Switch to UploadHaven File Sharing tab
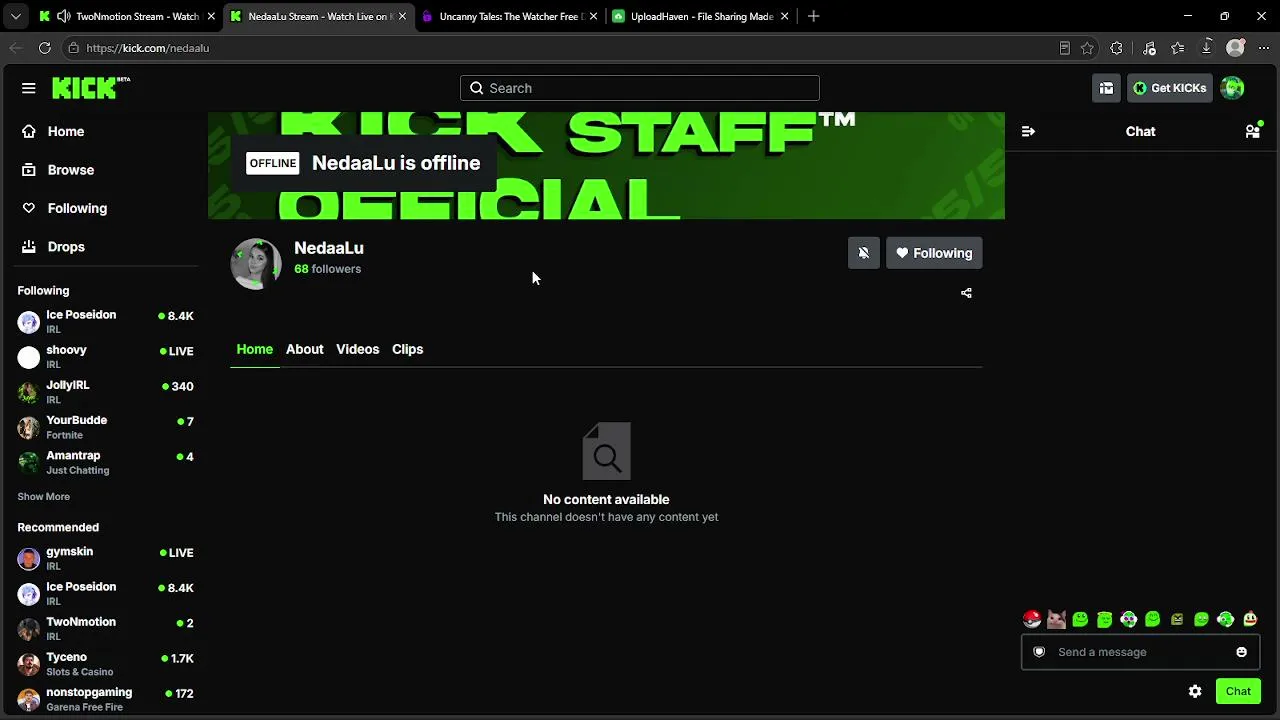1280x720 pixels. pyautogui.click(x=700, y=16)
